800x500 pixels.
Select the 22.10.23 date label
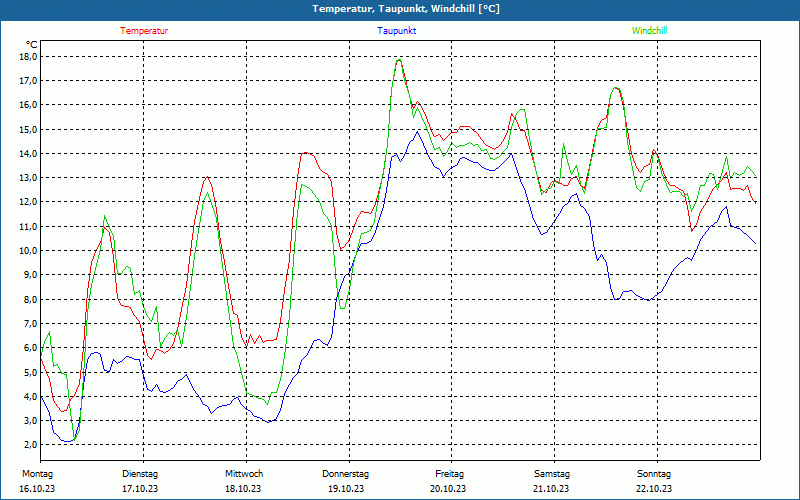[x=654, y=488]
